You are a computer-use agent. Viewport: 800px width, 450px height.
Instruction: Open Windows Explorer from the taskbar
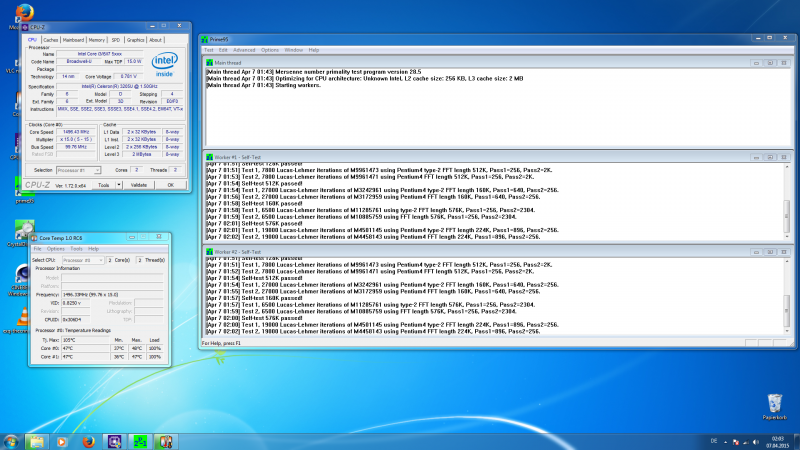(x=36, y=442)
